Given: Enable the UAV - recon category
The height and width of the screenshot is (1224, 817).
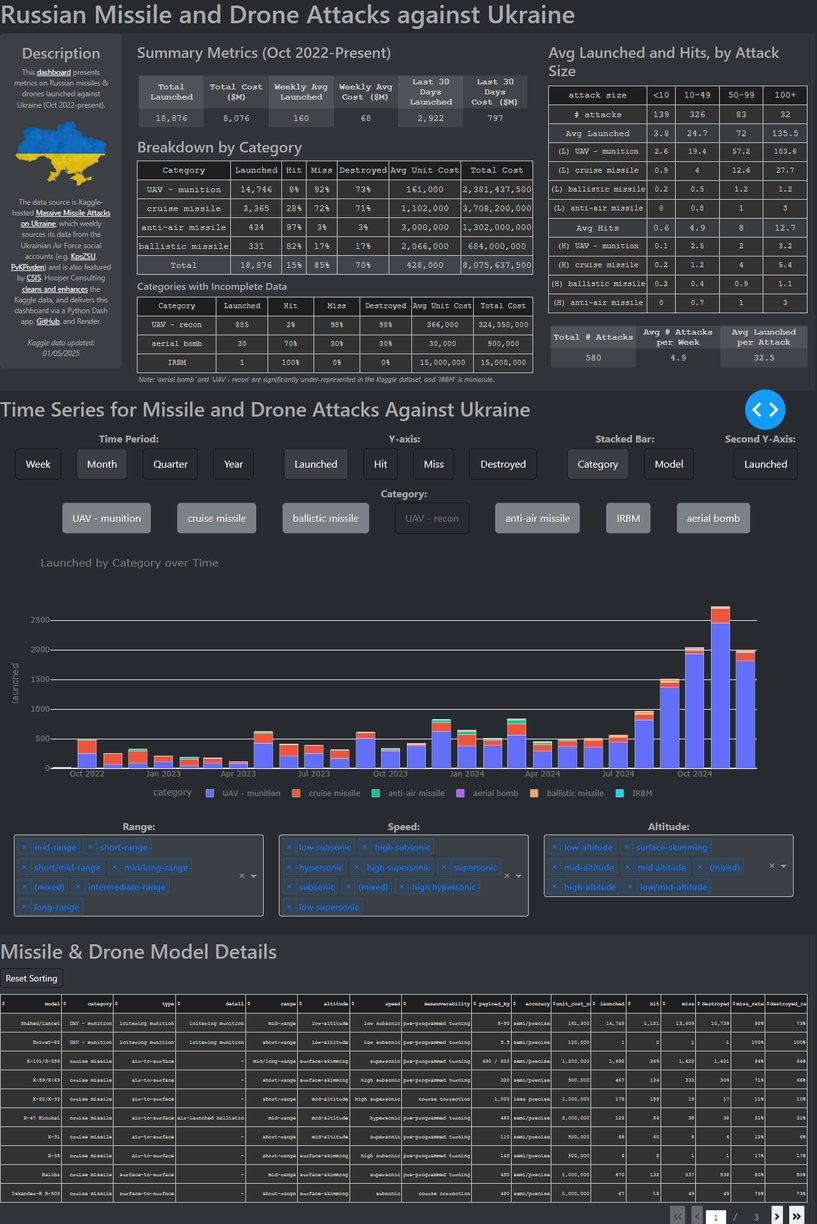Looking at the screenshot, I should [x=432, y=518].
